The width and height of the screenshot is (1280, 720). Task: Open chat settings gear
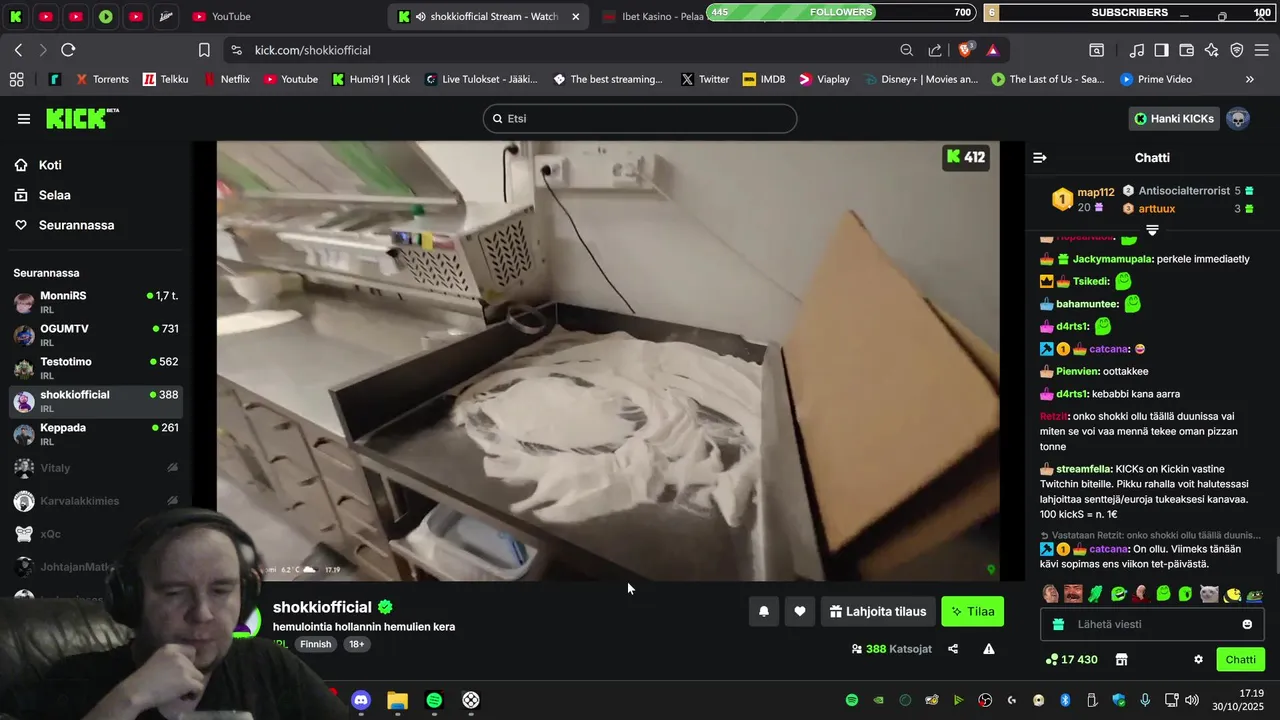coord(1198,659)
